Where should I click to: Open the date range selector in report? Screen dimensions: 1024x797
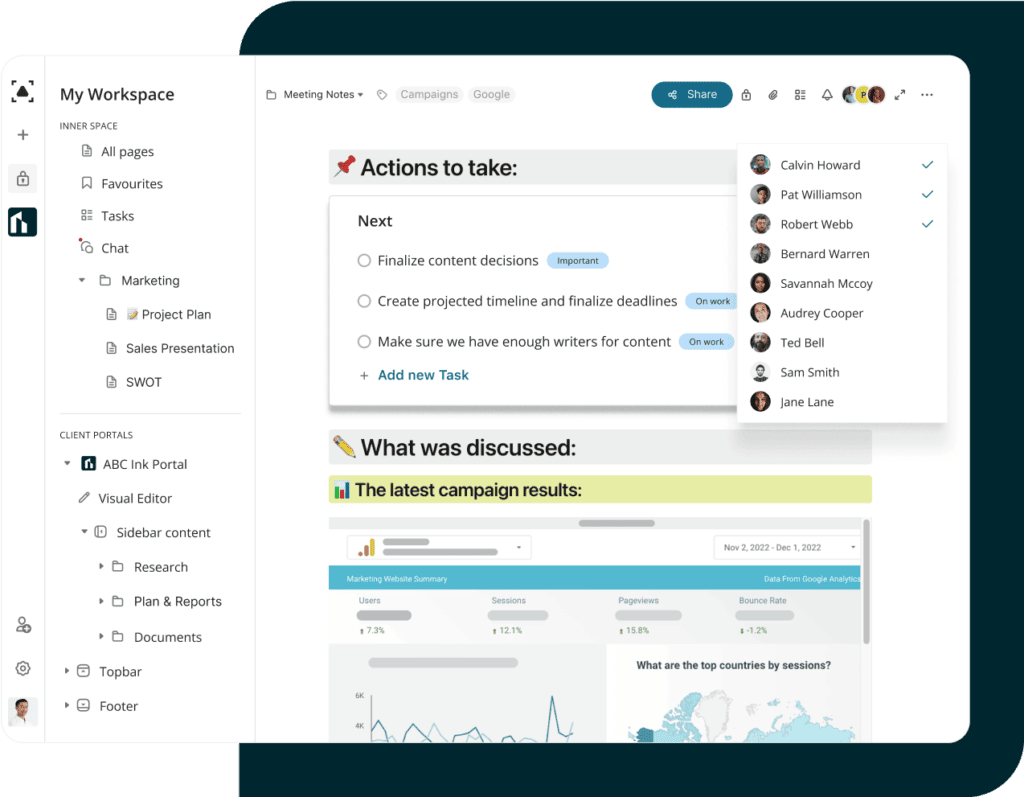point(787,547)
